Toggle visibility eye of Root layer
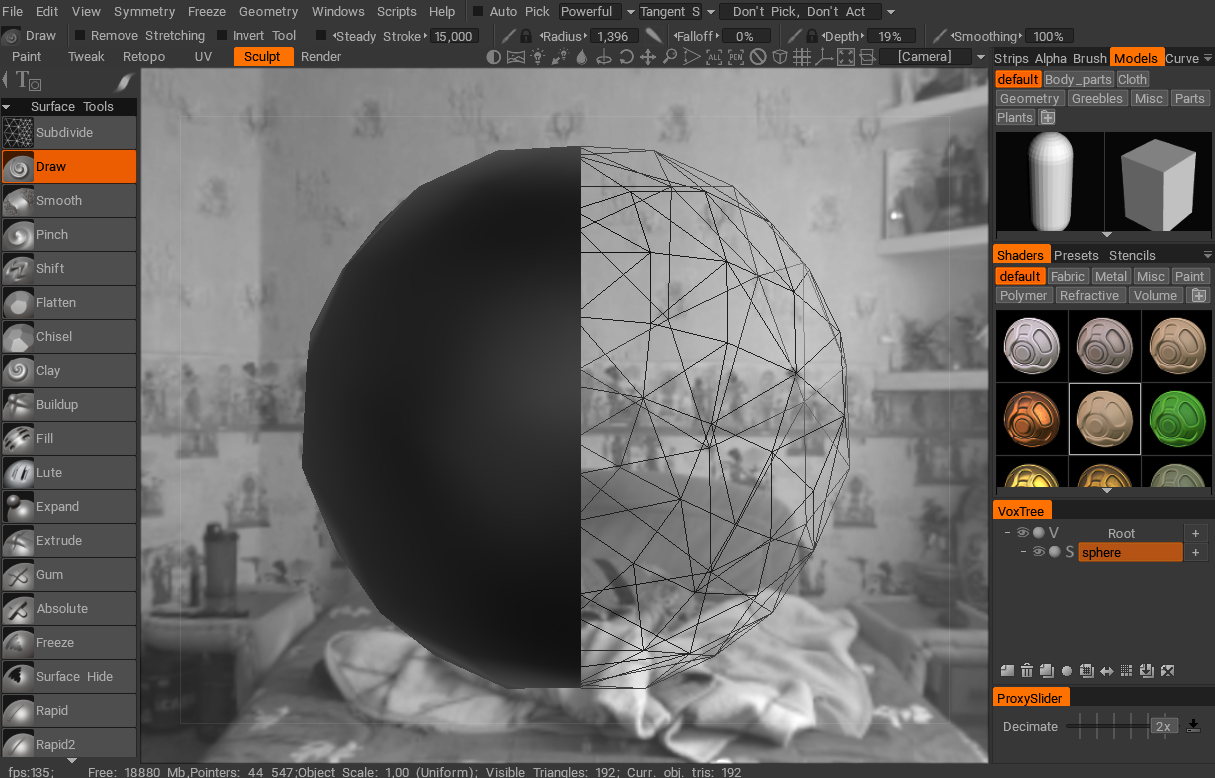 pyautogui.click(x=1023, y=533)
